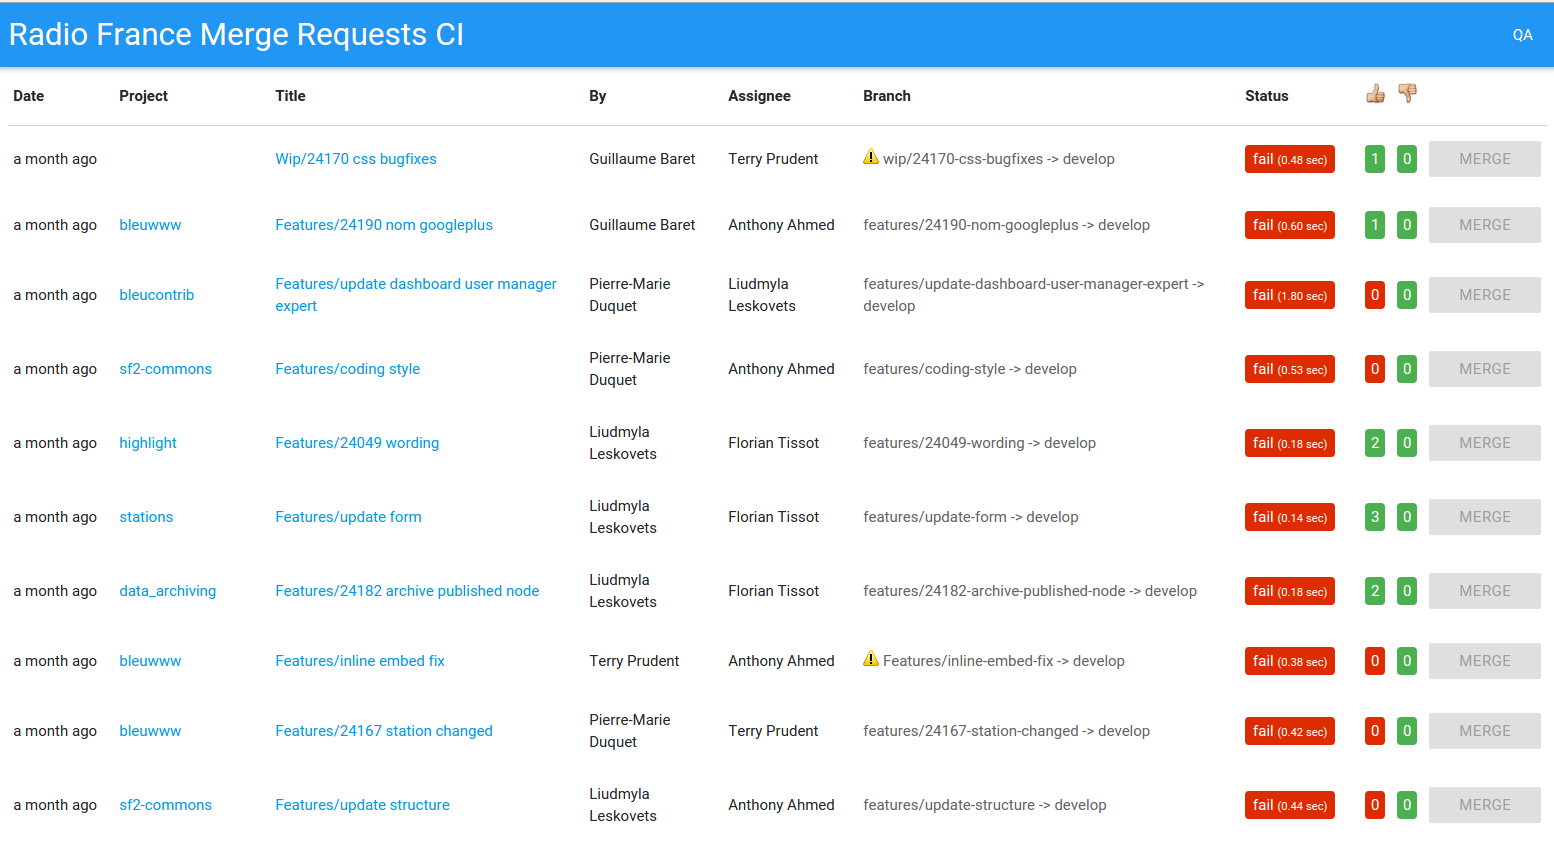Go to the stations project

click(x=146, y=517)
